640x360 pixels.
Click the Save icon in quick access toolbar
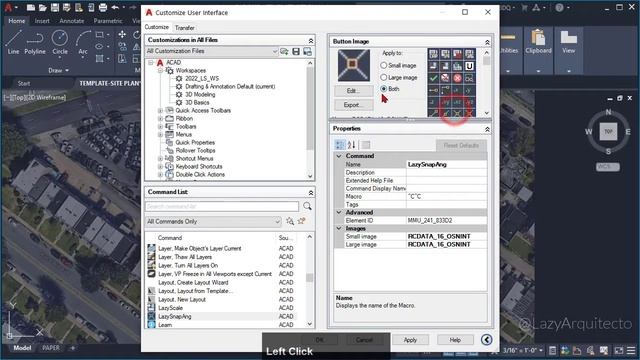tap(55, 7)
